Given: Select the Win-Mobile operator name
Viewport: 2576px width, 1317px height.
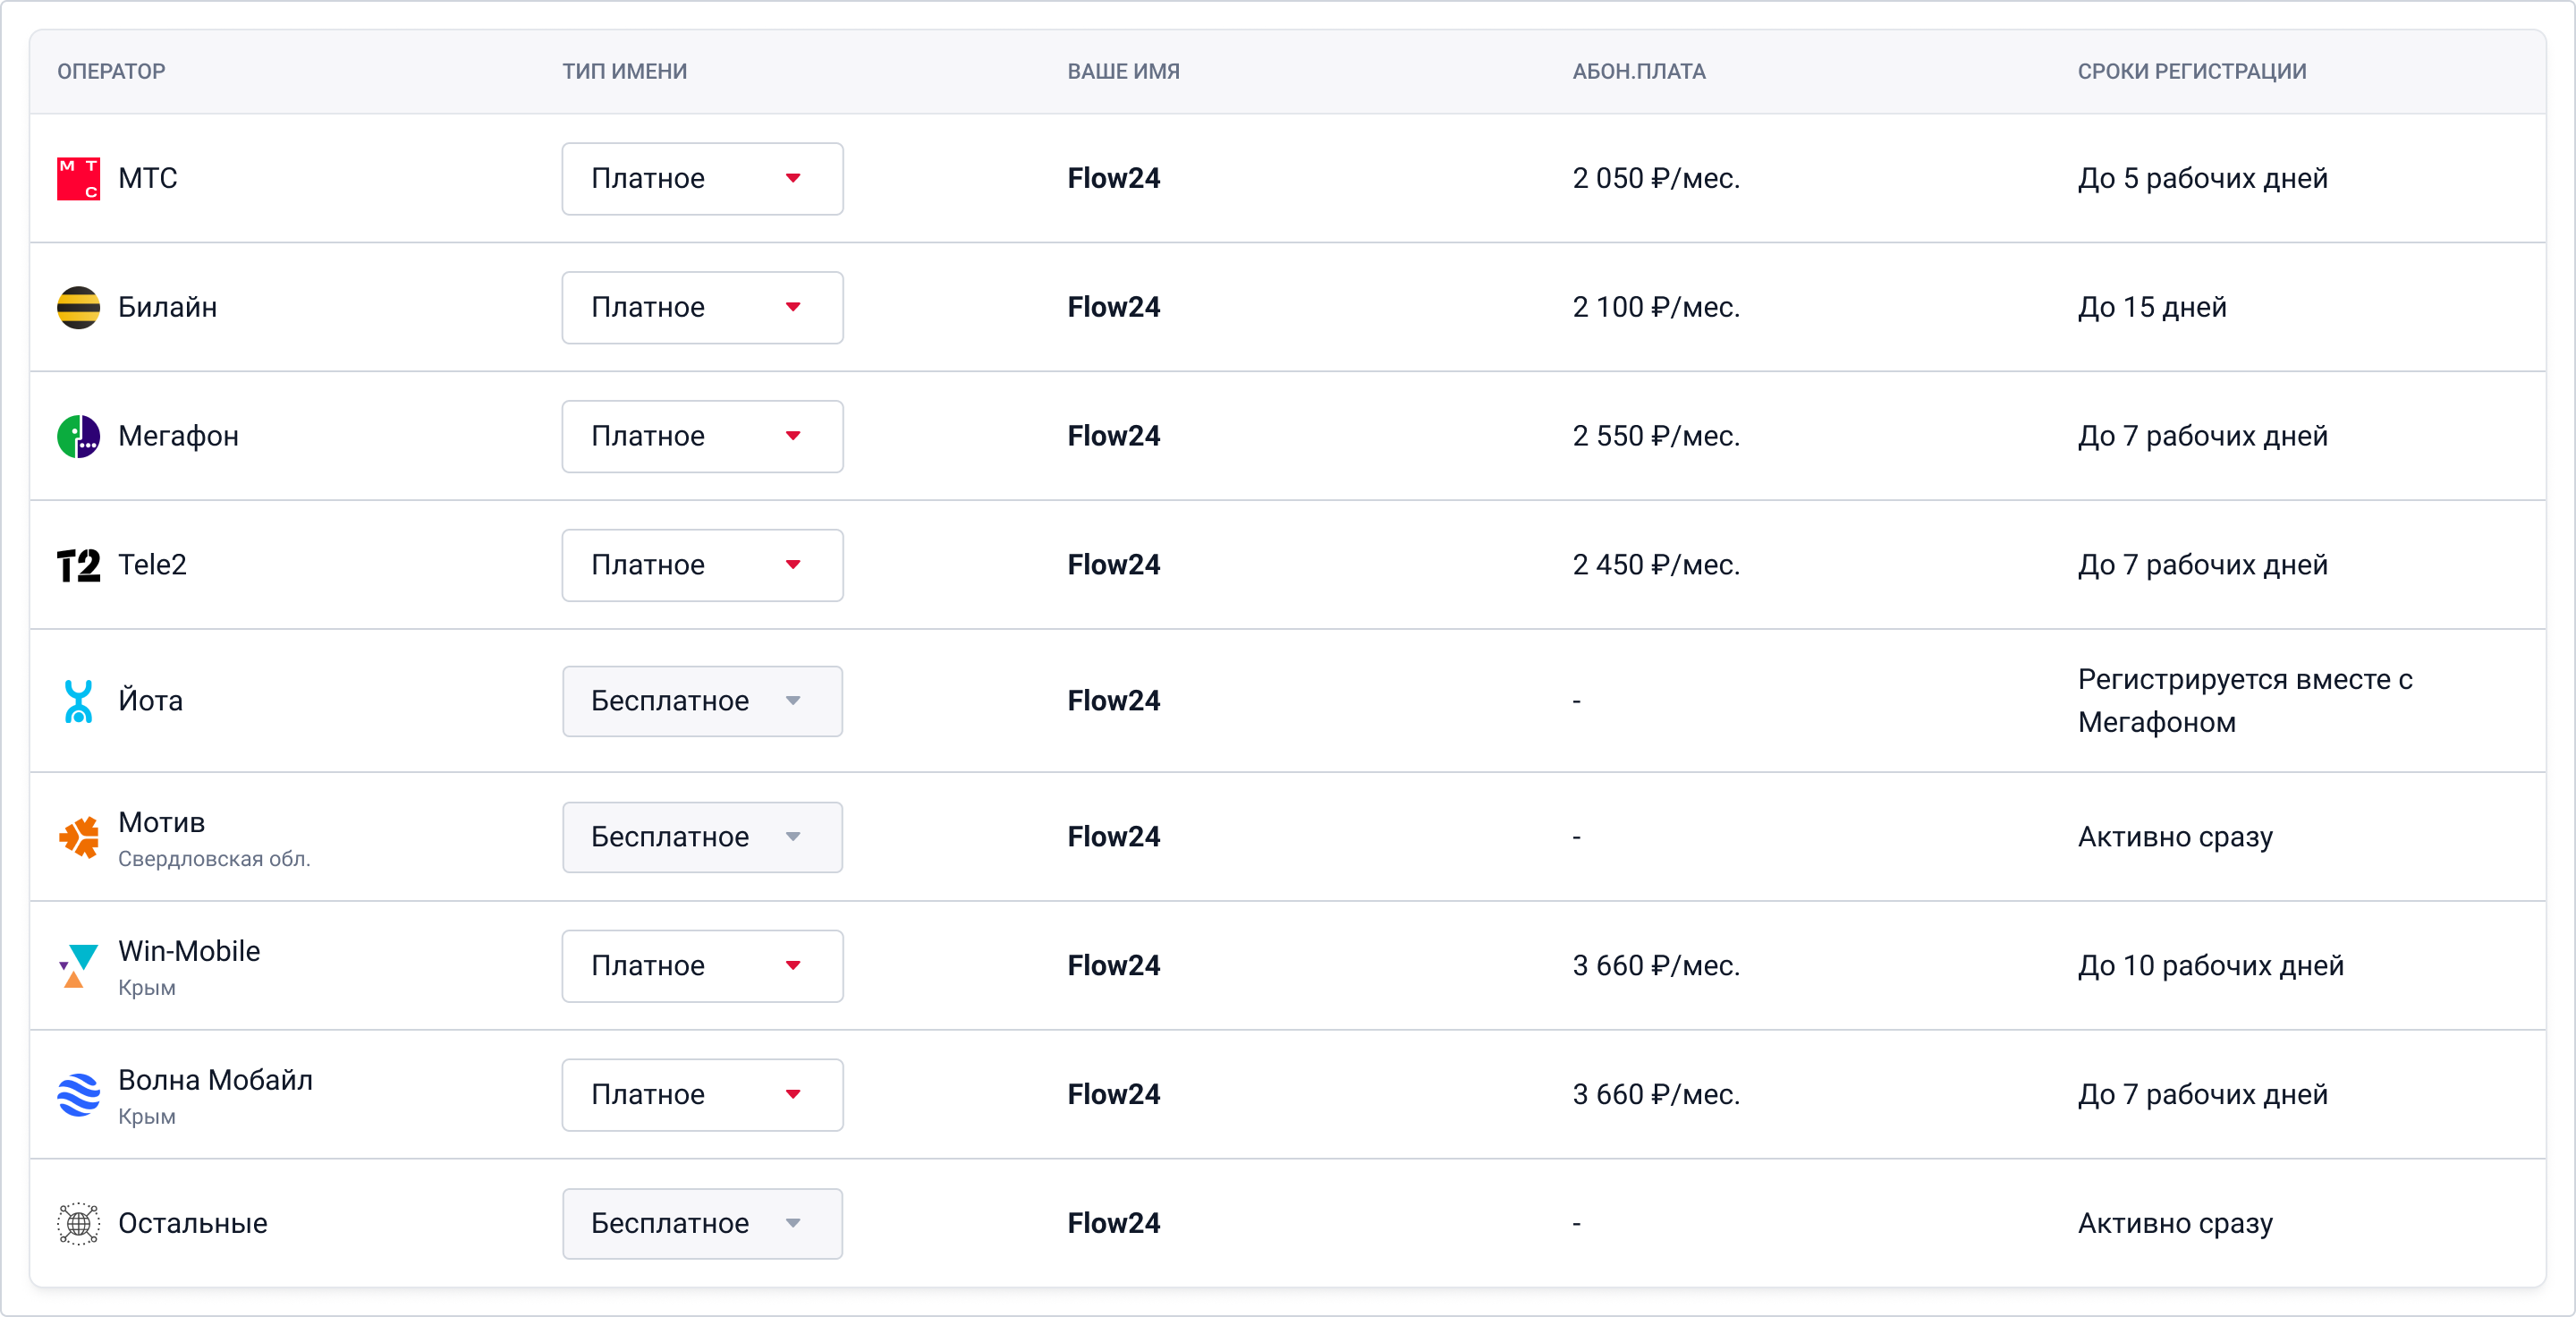Looking at the screenshot, I should click(x=189, y=952).
